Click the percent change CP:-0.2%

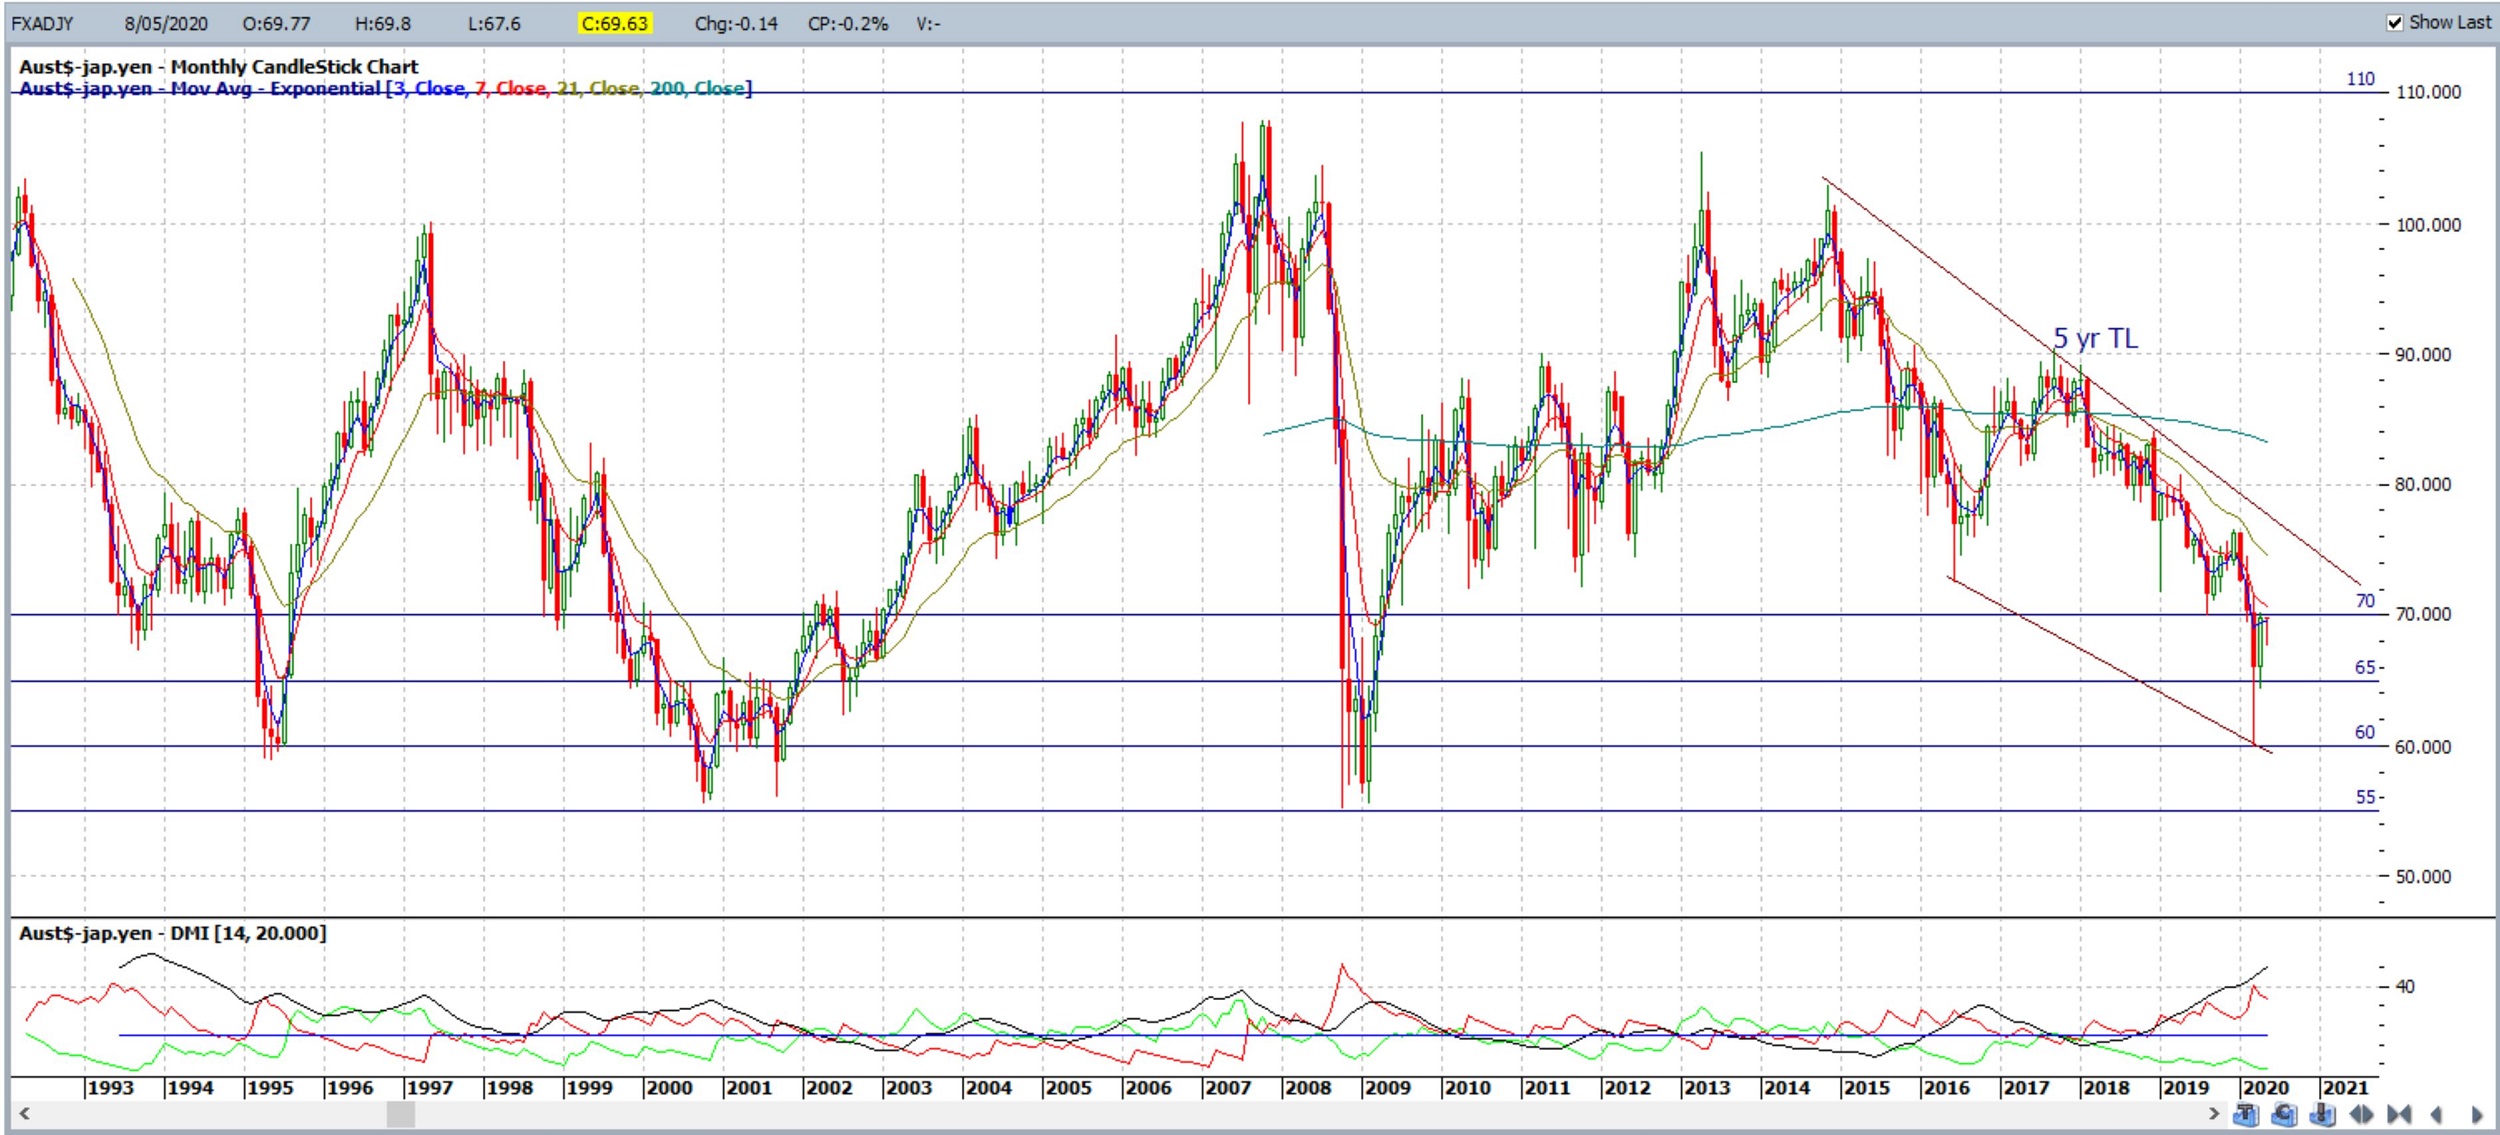[x=848, y=23]
